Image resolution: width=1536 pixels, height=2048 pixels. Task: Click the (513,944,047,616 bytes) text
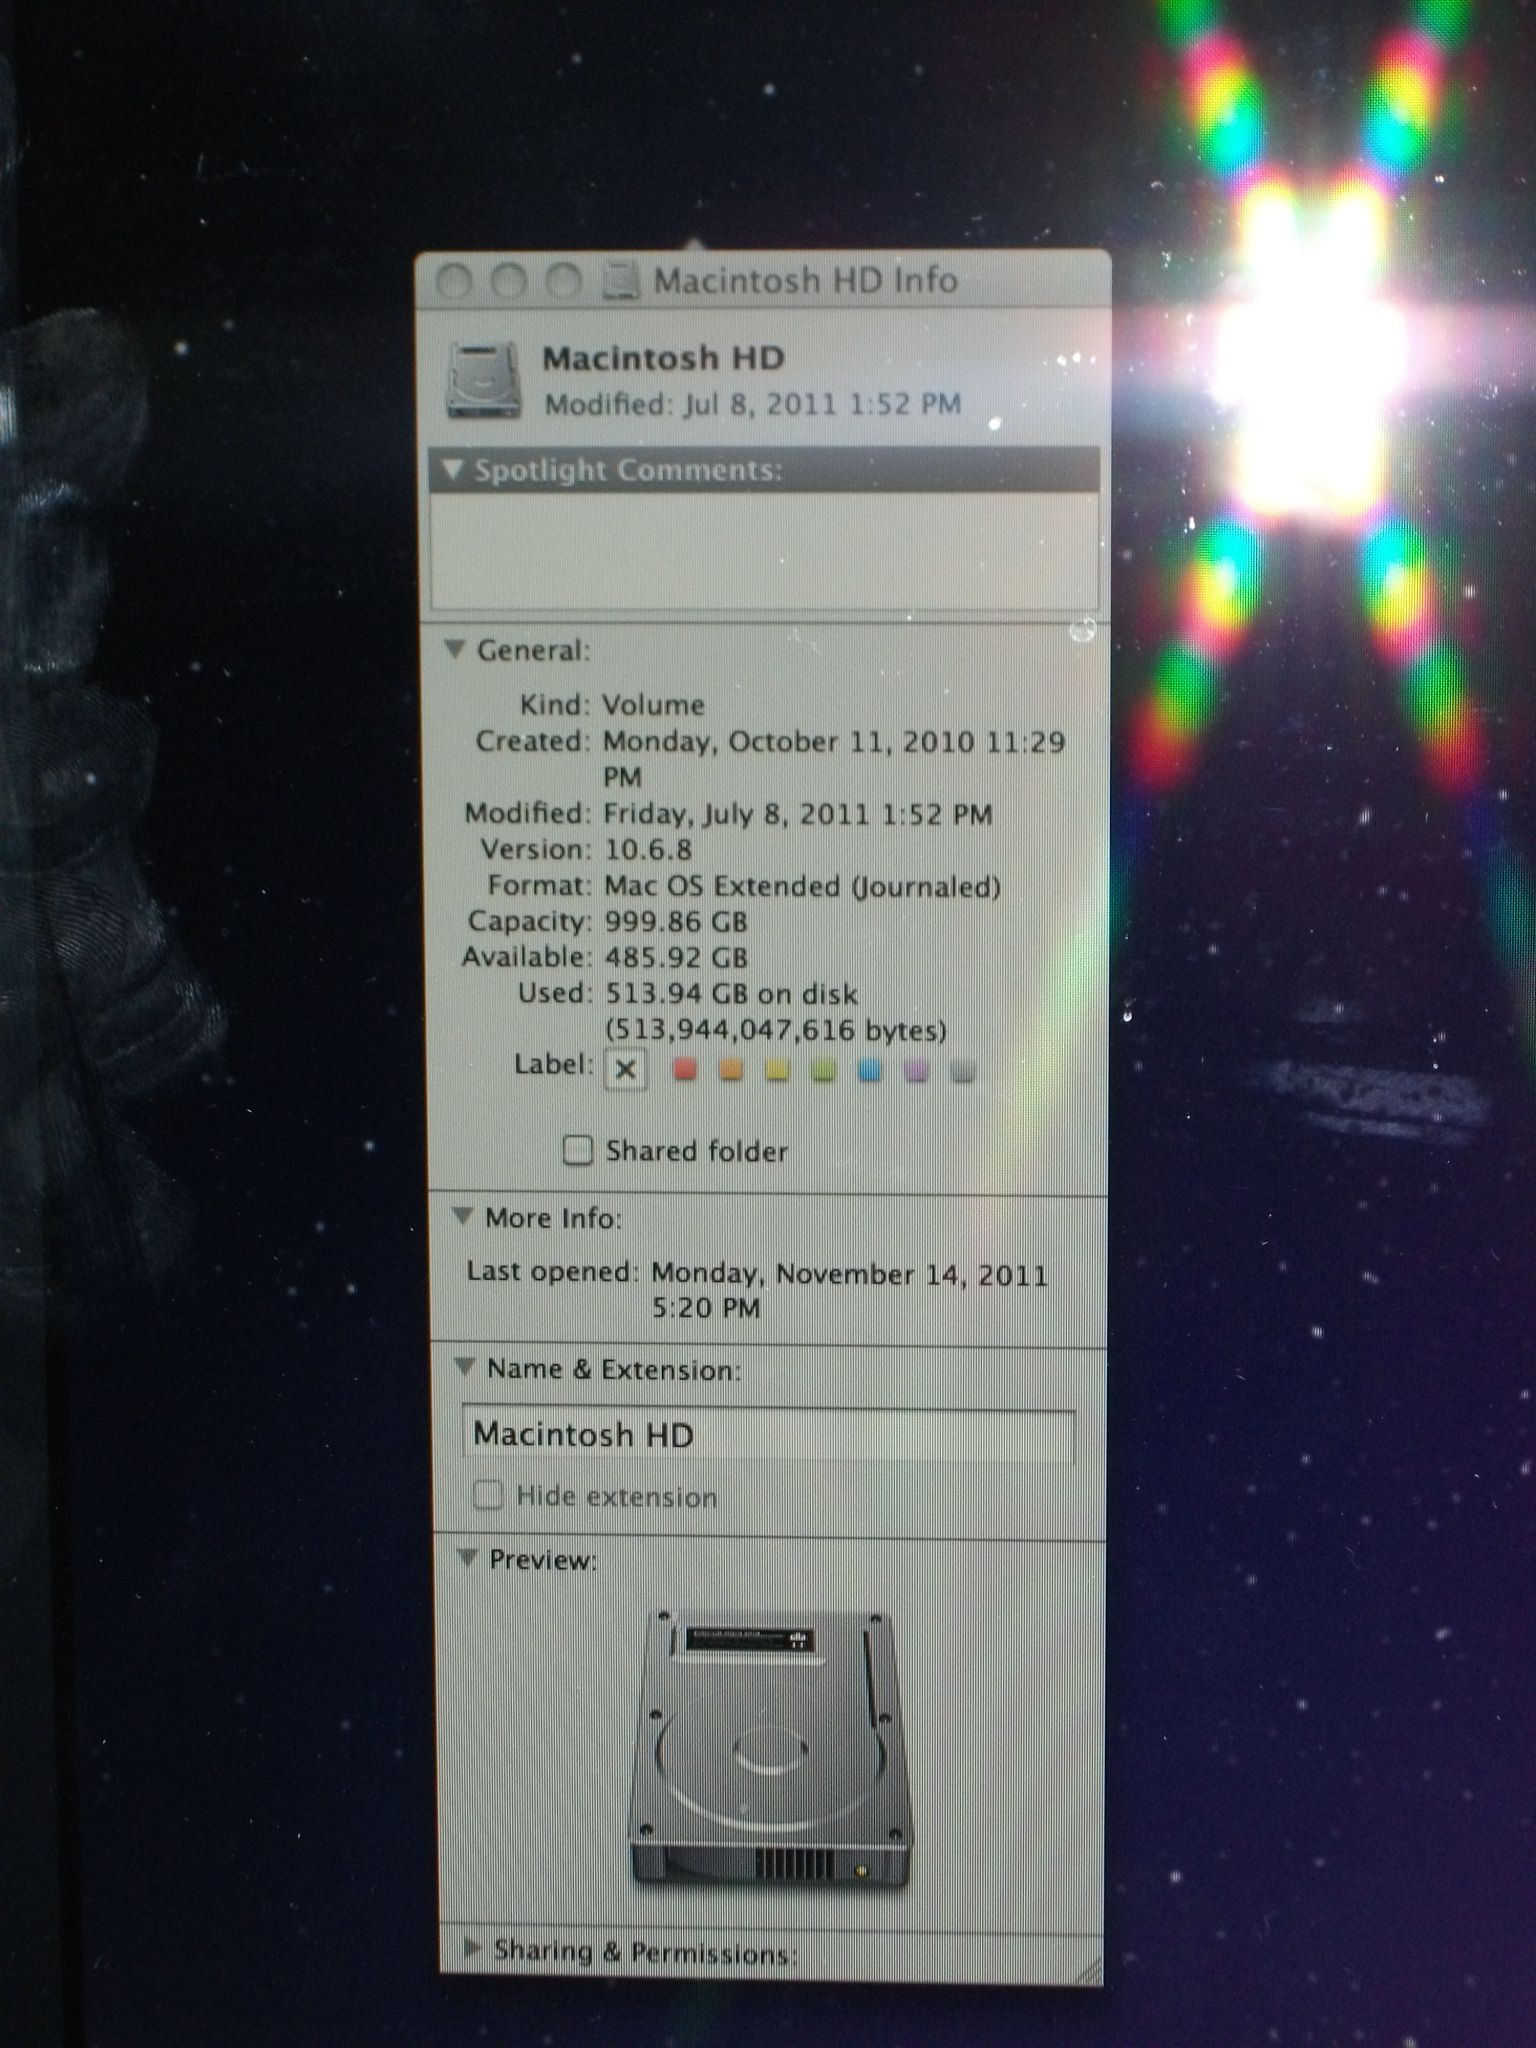776,1030
